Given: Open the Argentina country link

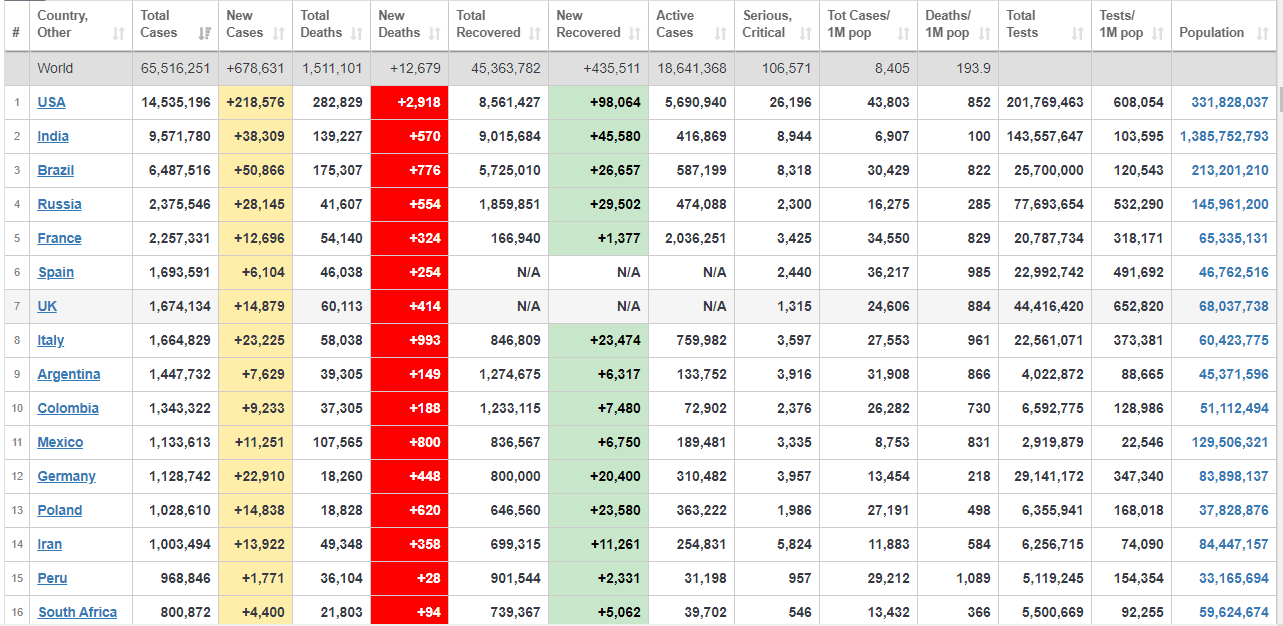Looking at the screenshot, I should click(69, 374).
